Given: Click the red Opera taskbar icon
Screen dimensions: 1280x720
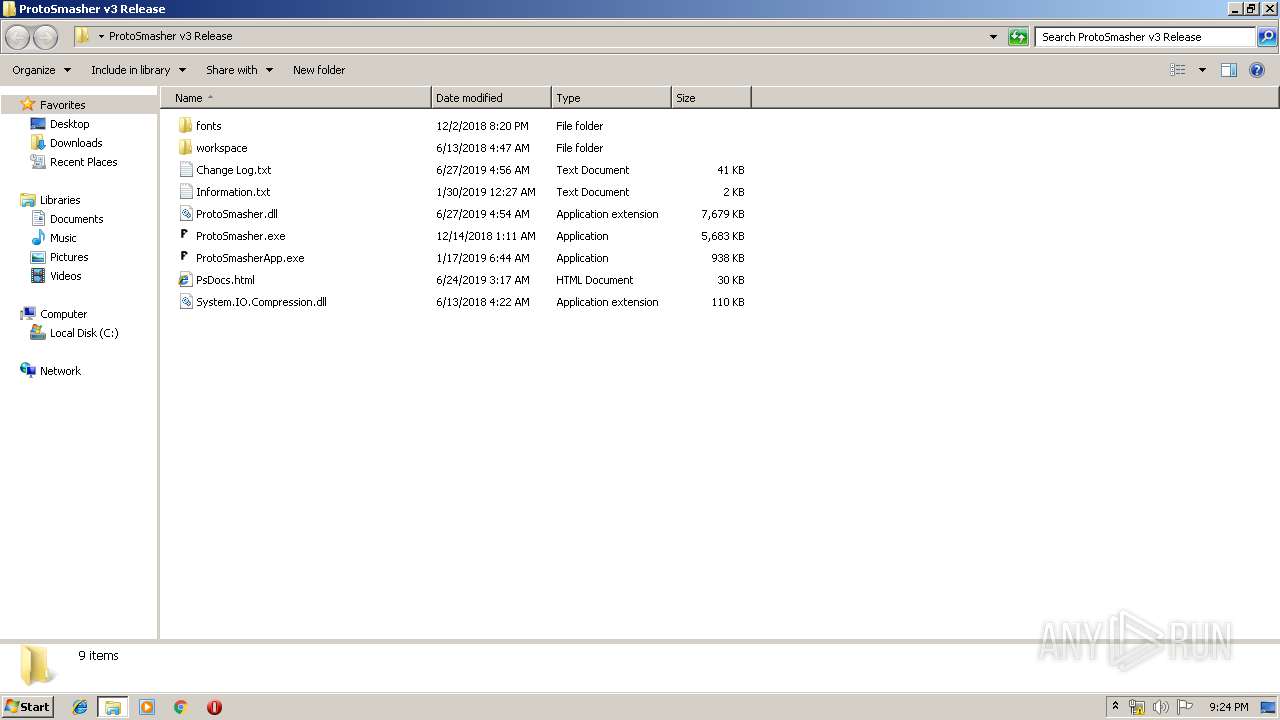Looking at the screenshot, I should point(214,707).
